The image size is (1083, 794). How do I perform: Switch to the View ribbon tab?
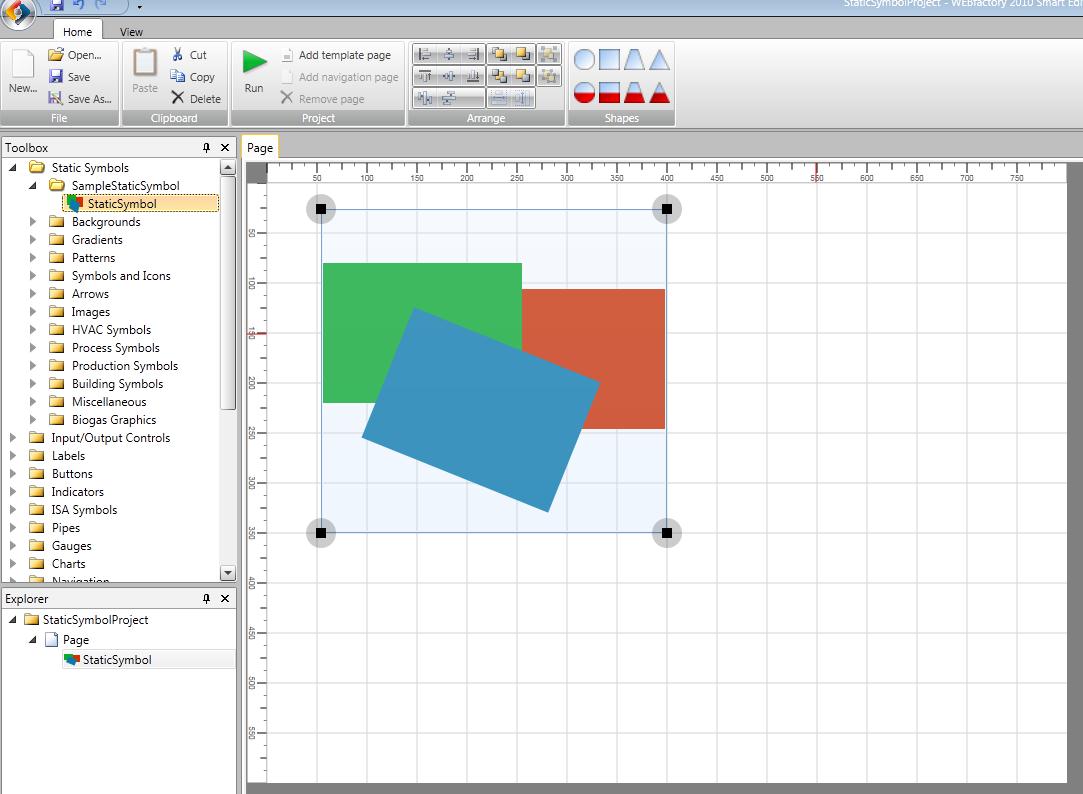pos(131,32)
